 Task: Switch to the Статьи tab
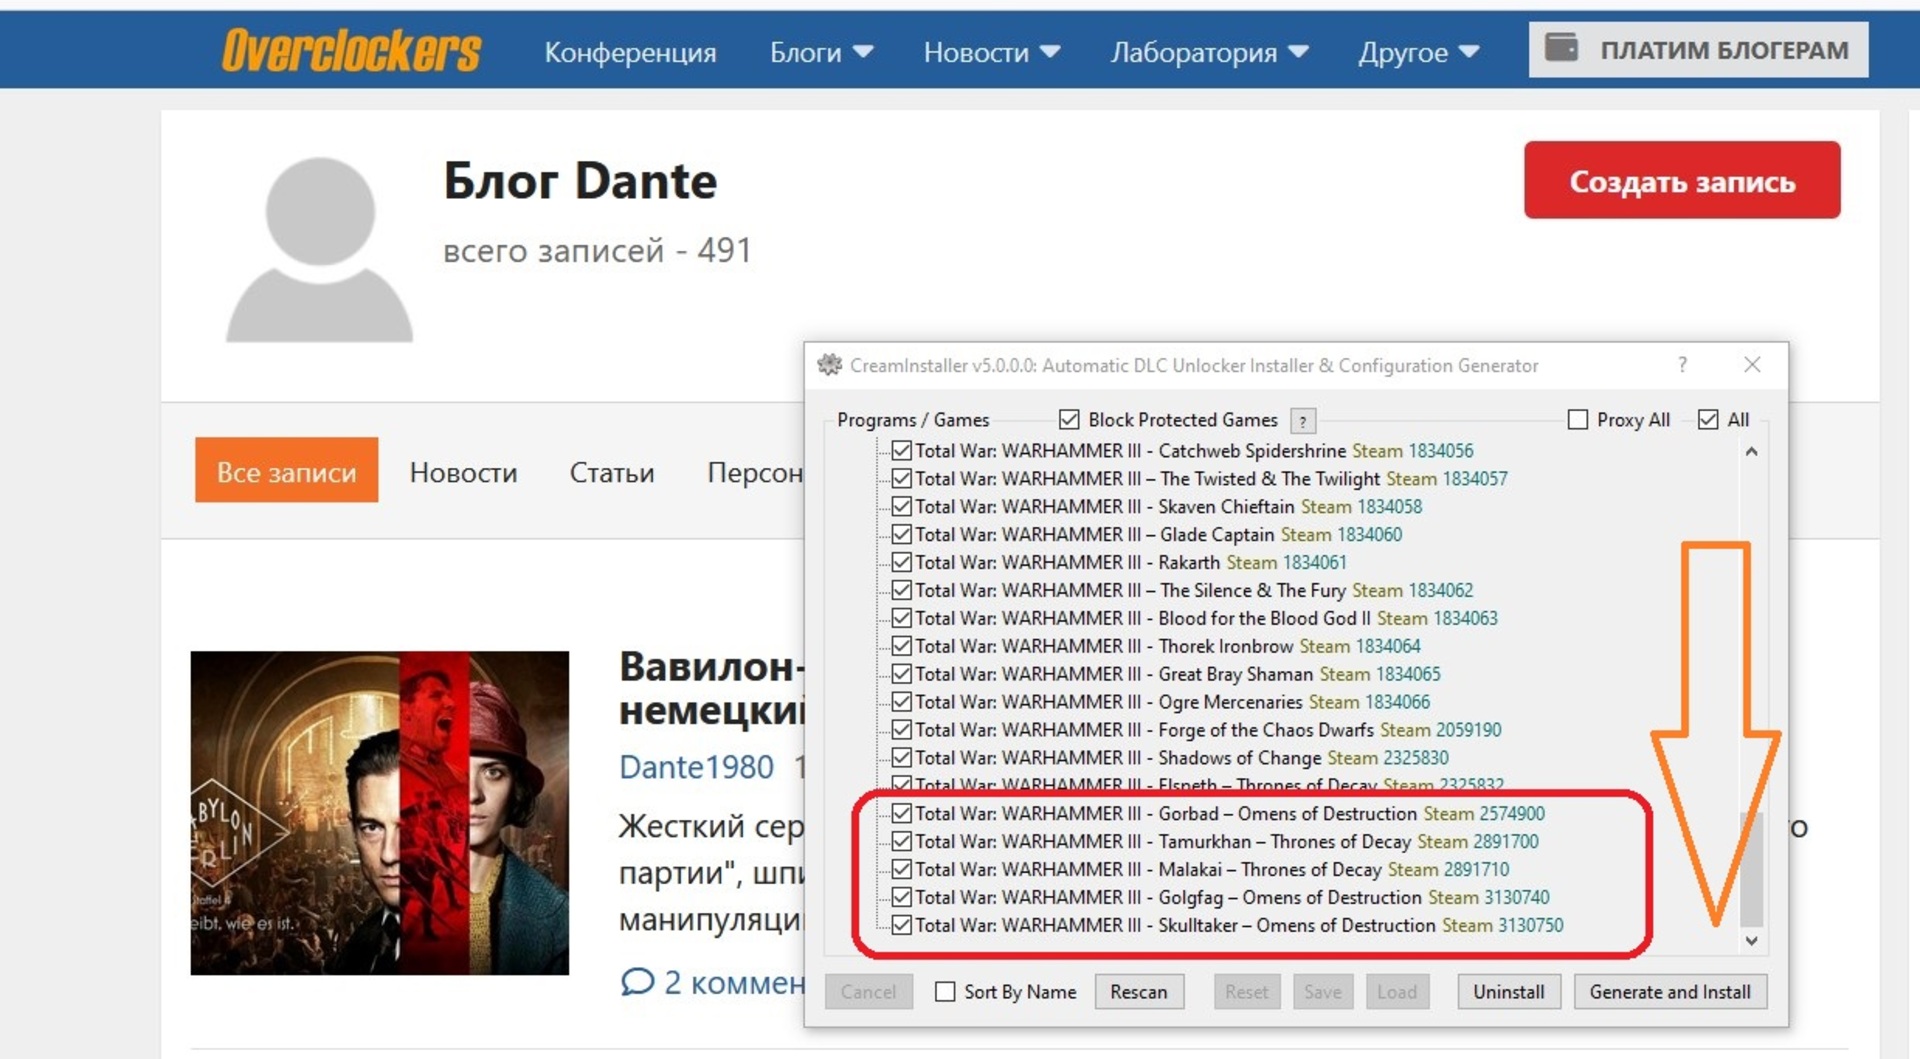pos(612,472)
